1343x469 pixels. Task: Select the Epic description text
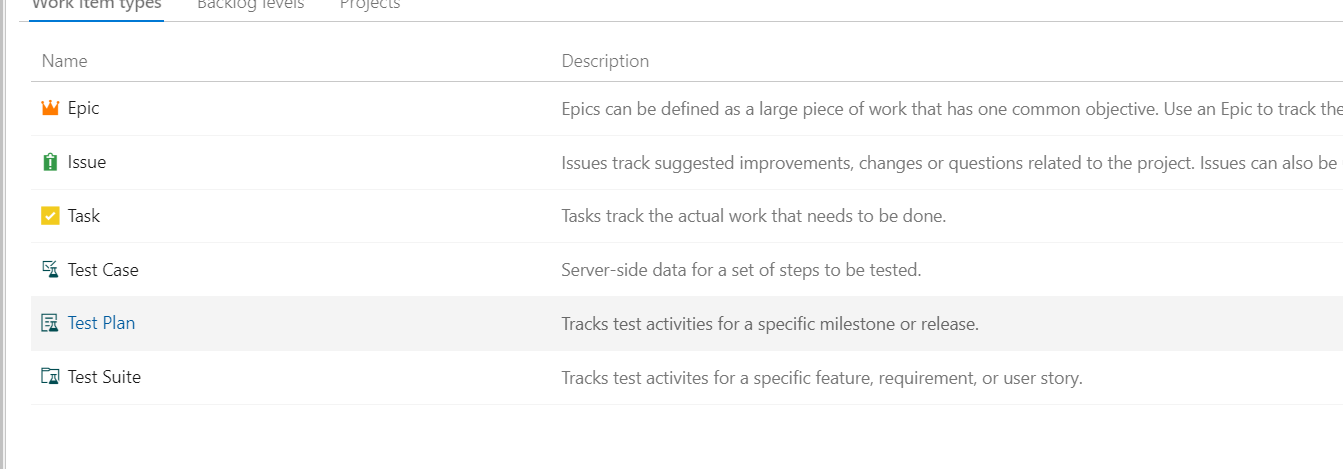[951, 108]
